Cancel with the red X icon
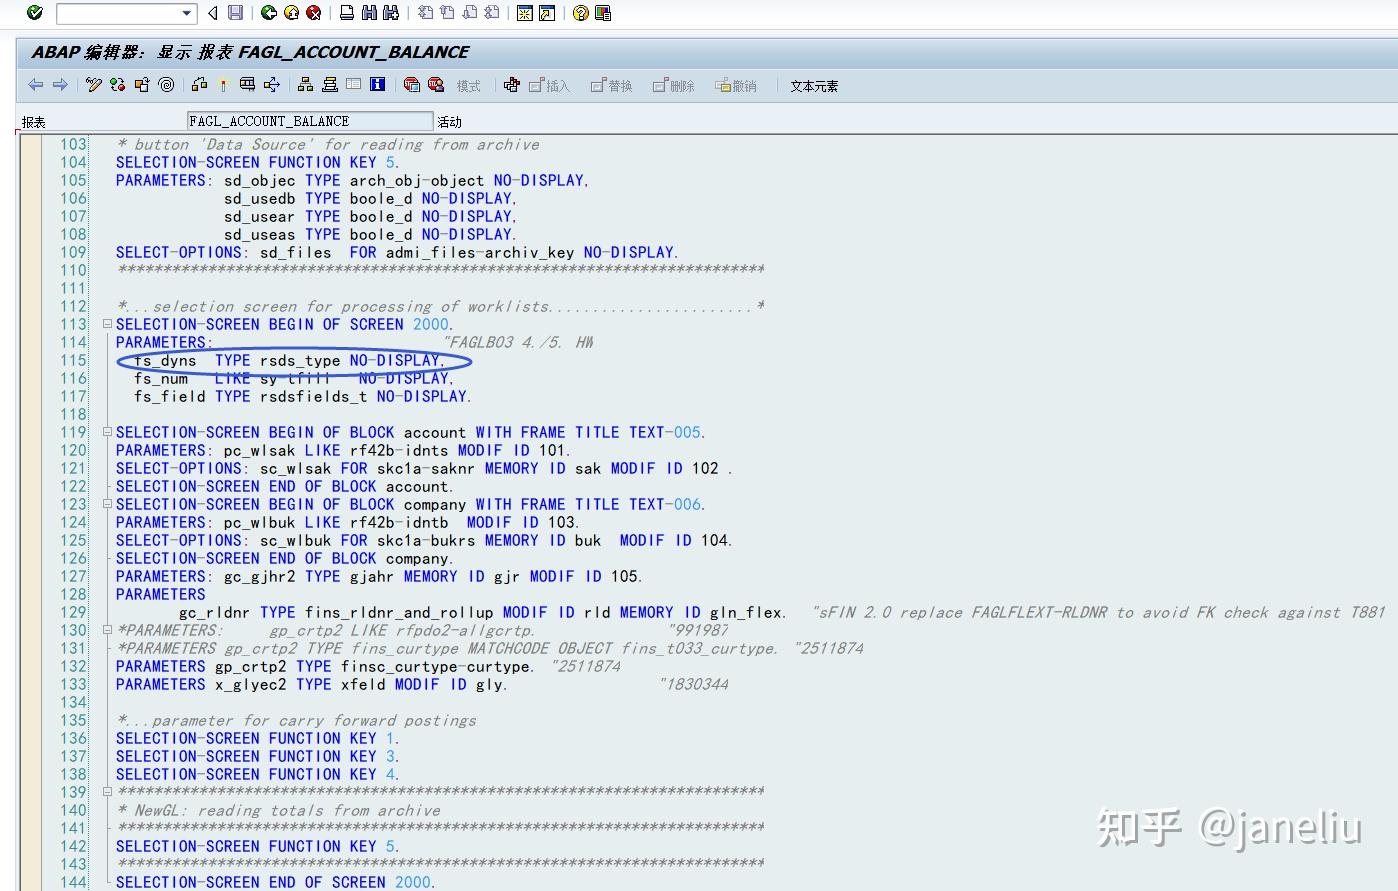Screen dimensions: 1398x891 point(312,14)
